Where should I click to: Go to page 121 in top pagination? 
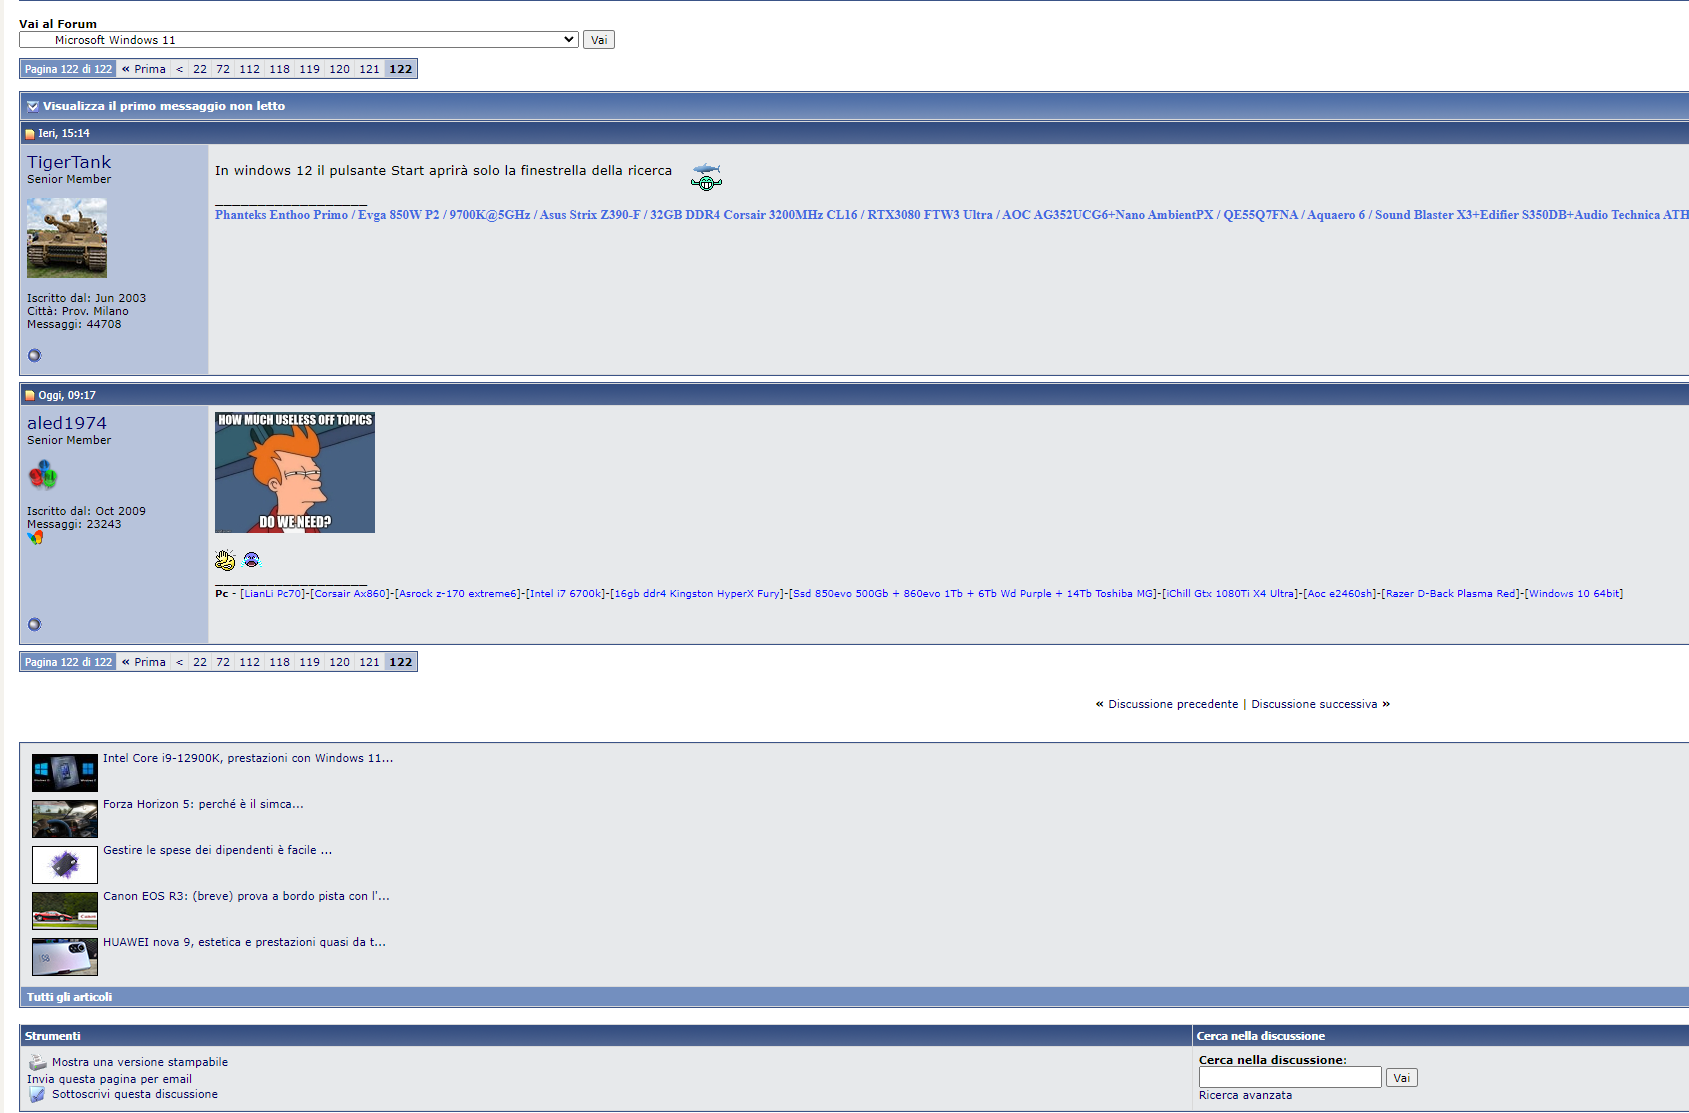coord(370,69)
